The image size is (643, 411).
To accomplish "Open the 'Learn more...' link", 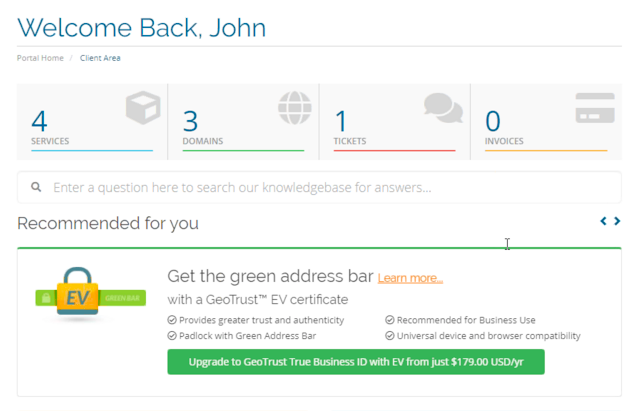I will 410,278.
